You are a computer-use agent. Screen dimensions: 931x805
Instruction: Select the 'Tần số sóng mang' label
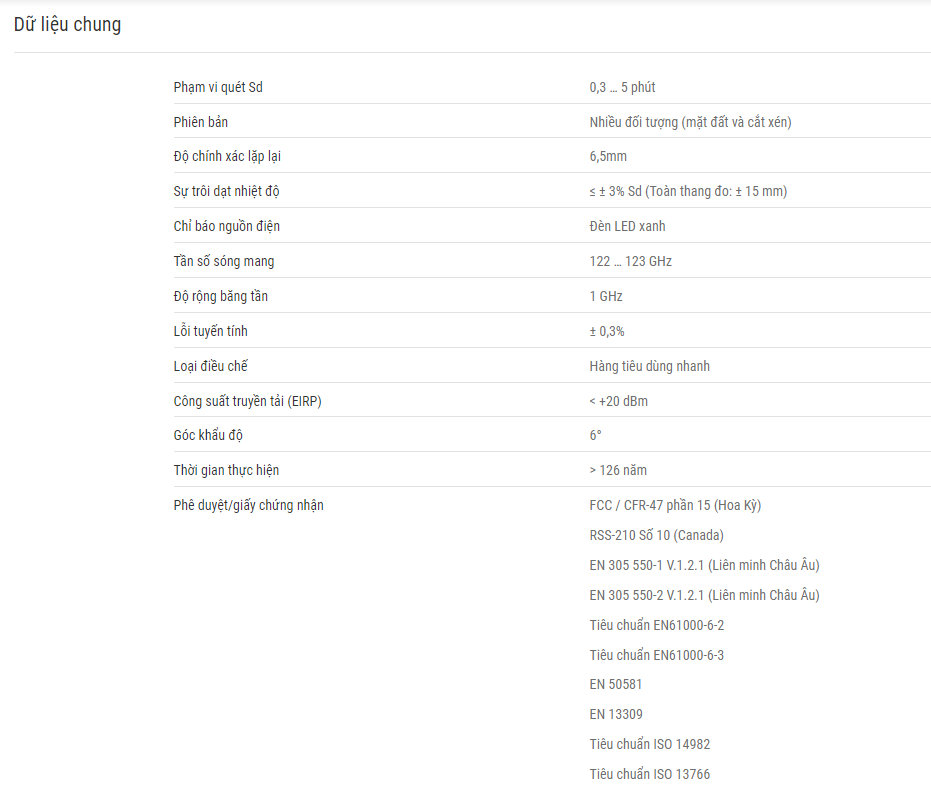[x=224, y=261]
